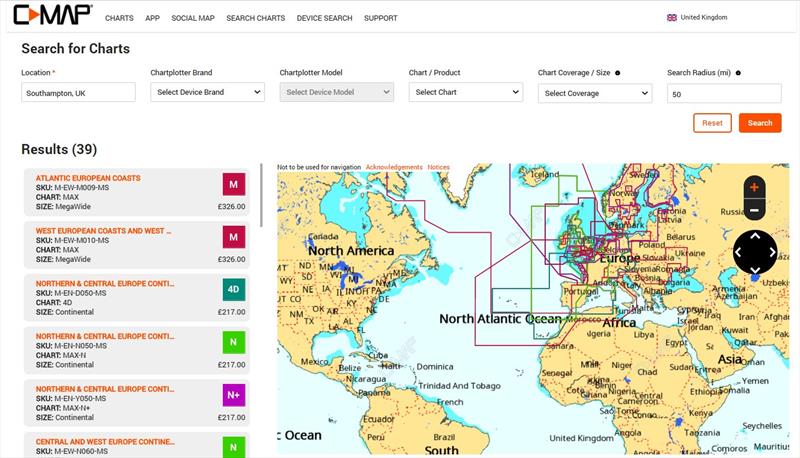Click North Atlantic Ocean map label
This screenshot has height=458, width=800.
(x=501, y=319)
